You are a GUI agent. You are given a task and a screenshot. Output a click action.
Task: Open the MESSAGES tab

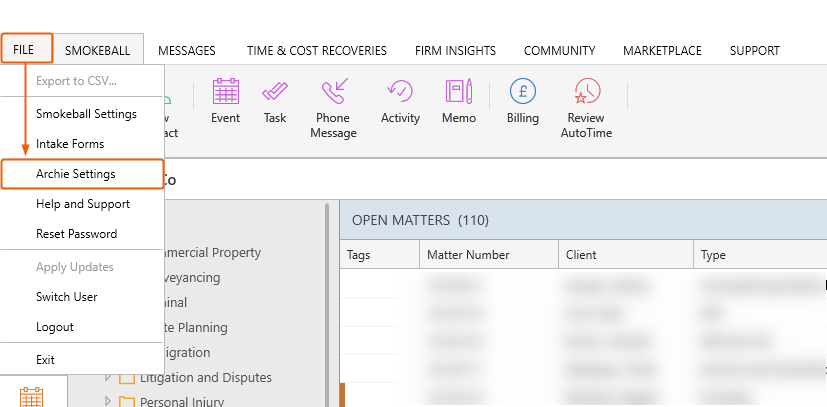click(187, 51)
